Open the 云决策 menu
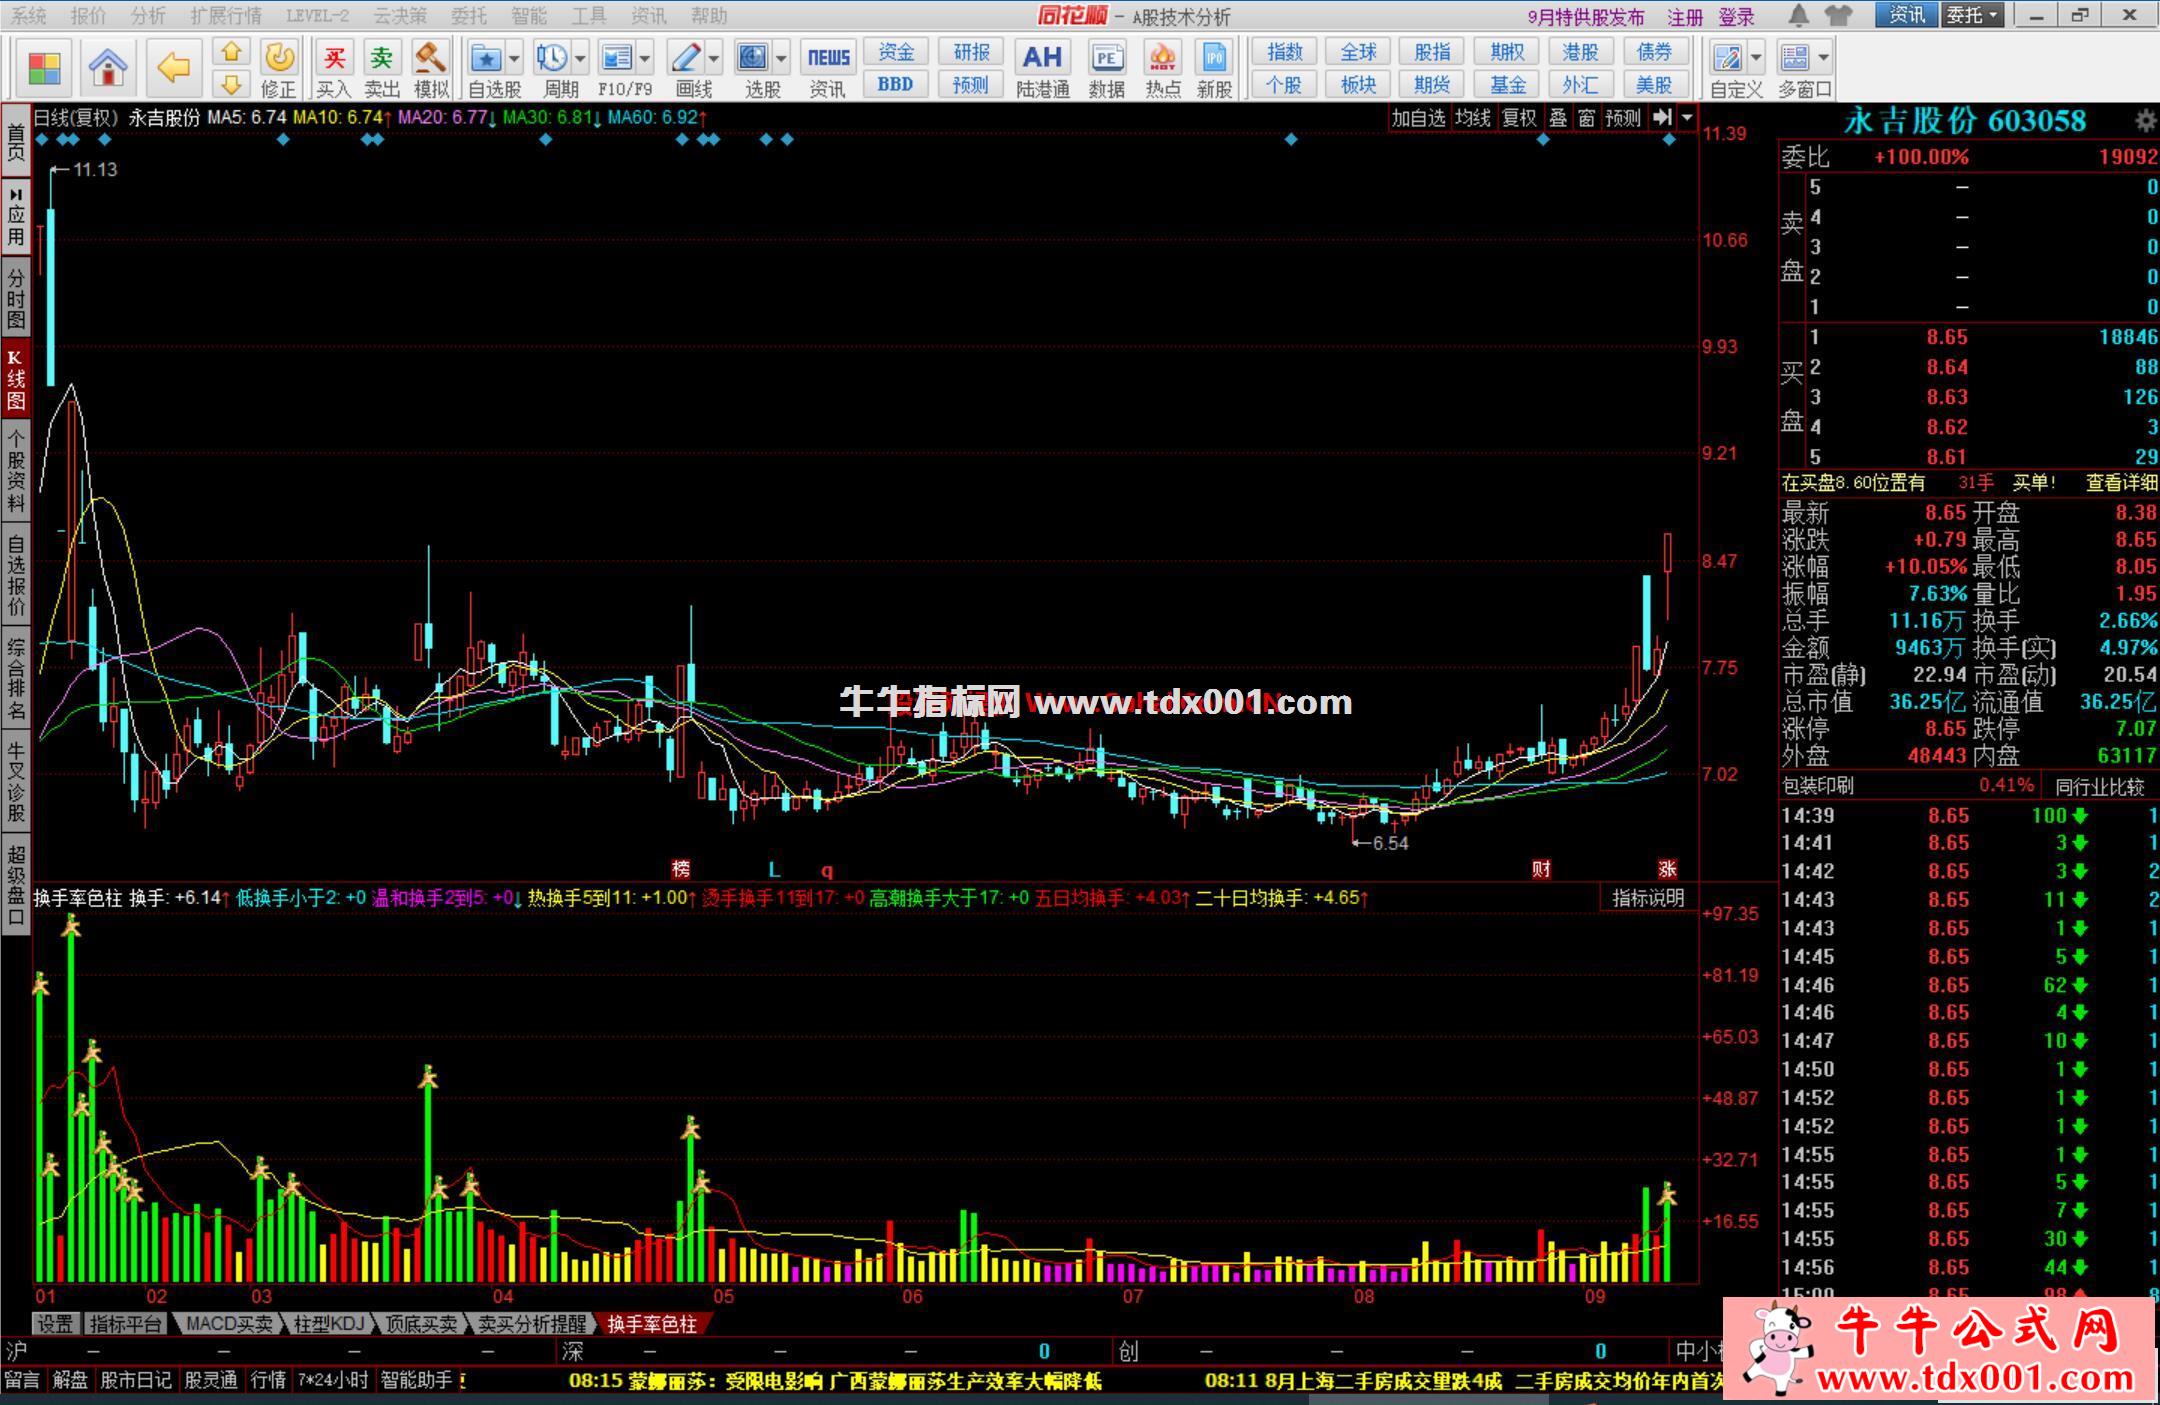The image size is (2160, 1405). pyautogui.click(x=400, y=16)
